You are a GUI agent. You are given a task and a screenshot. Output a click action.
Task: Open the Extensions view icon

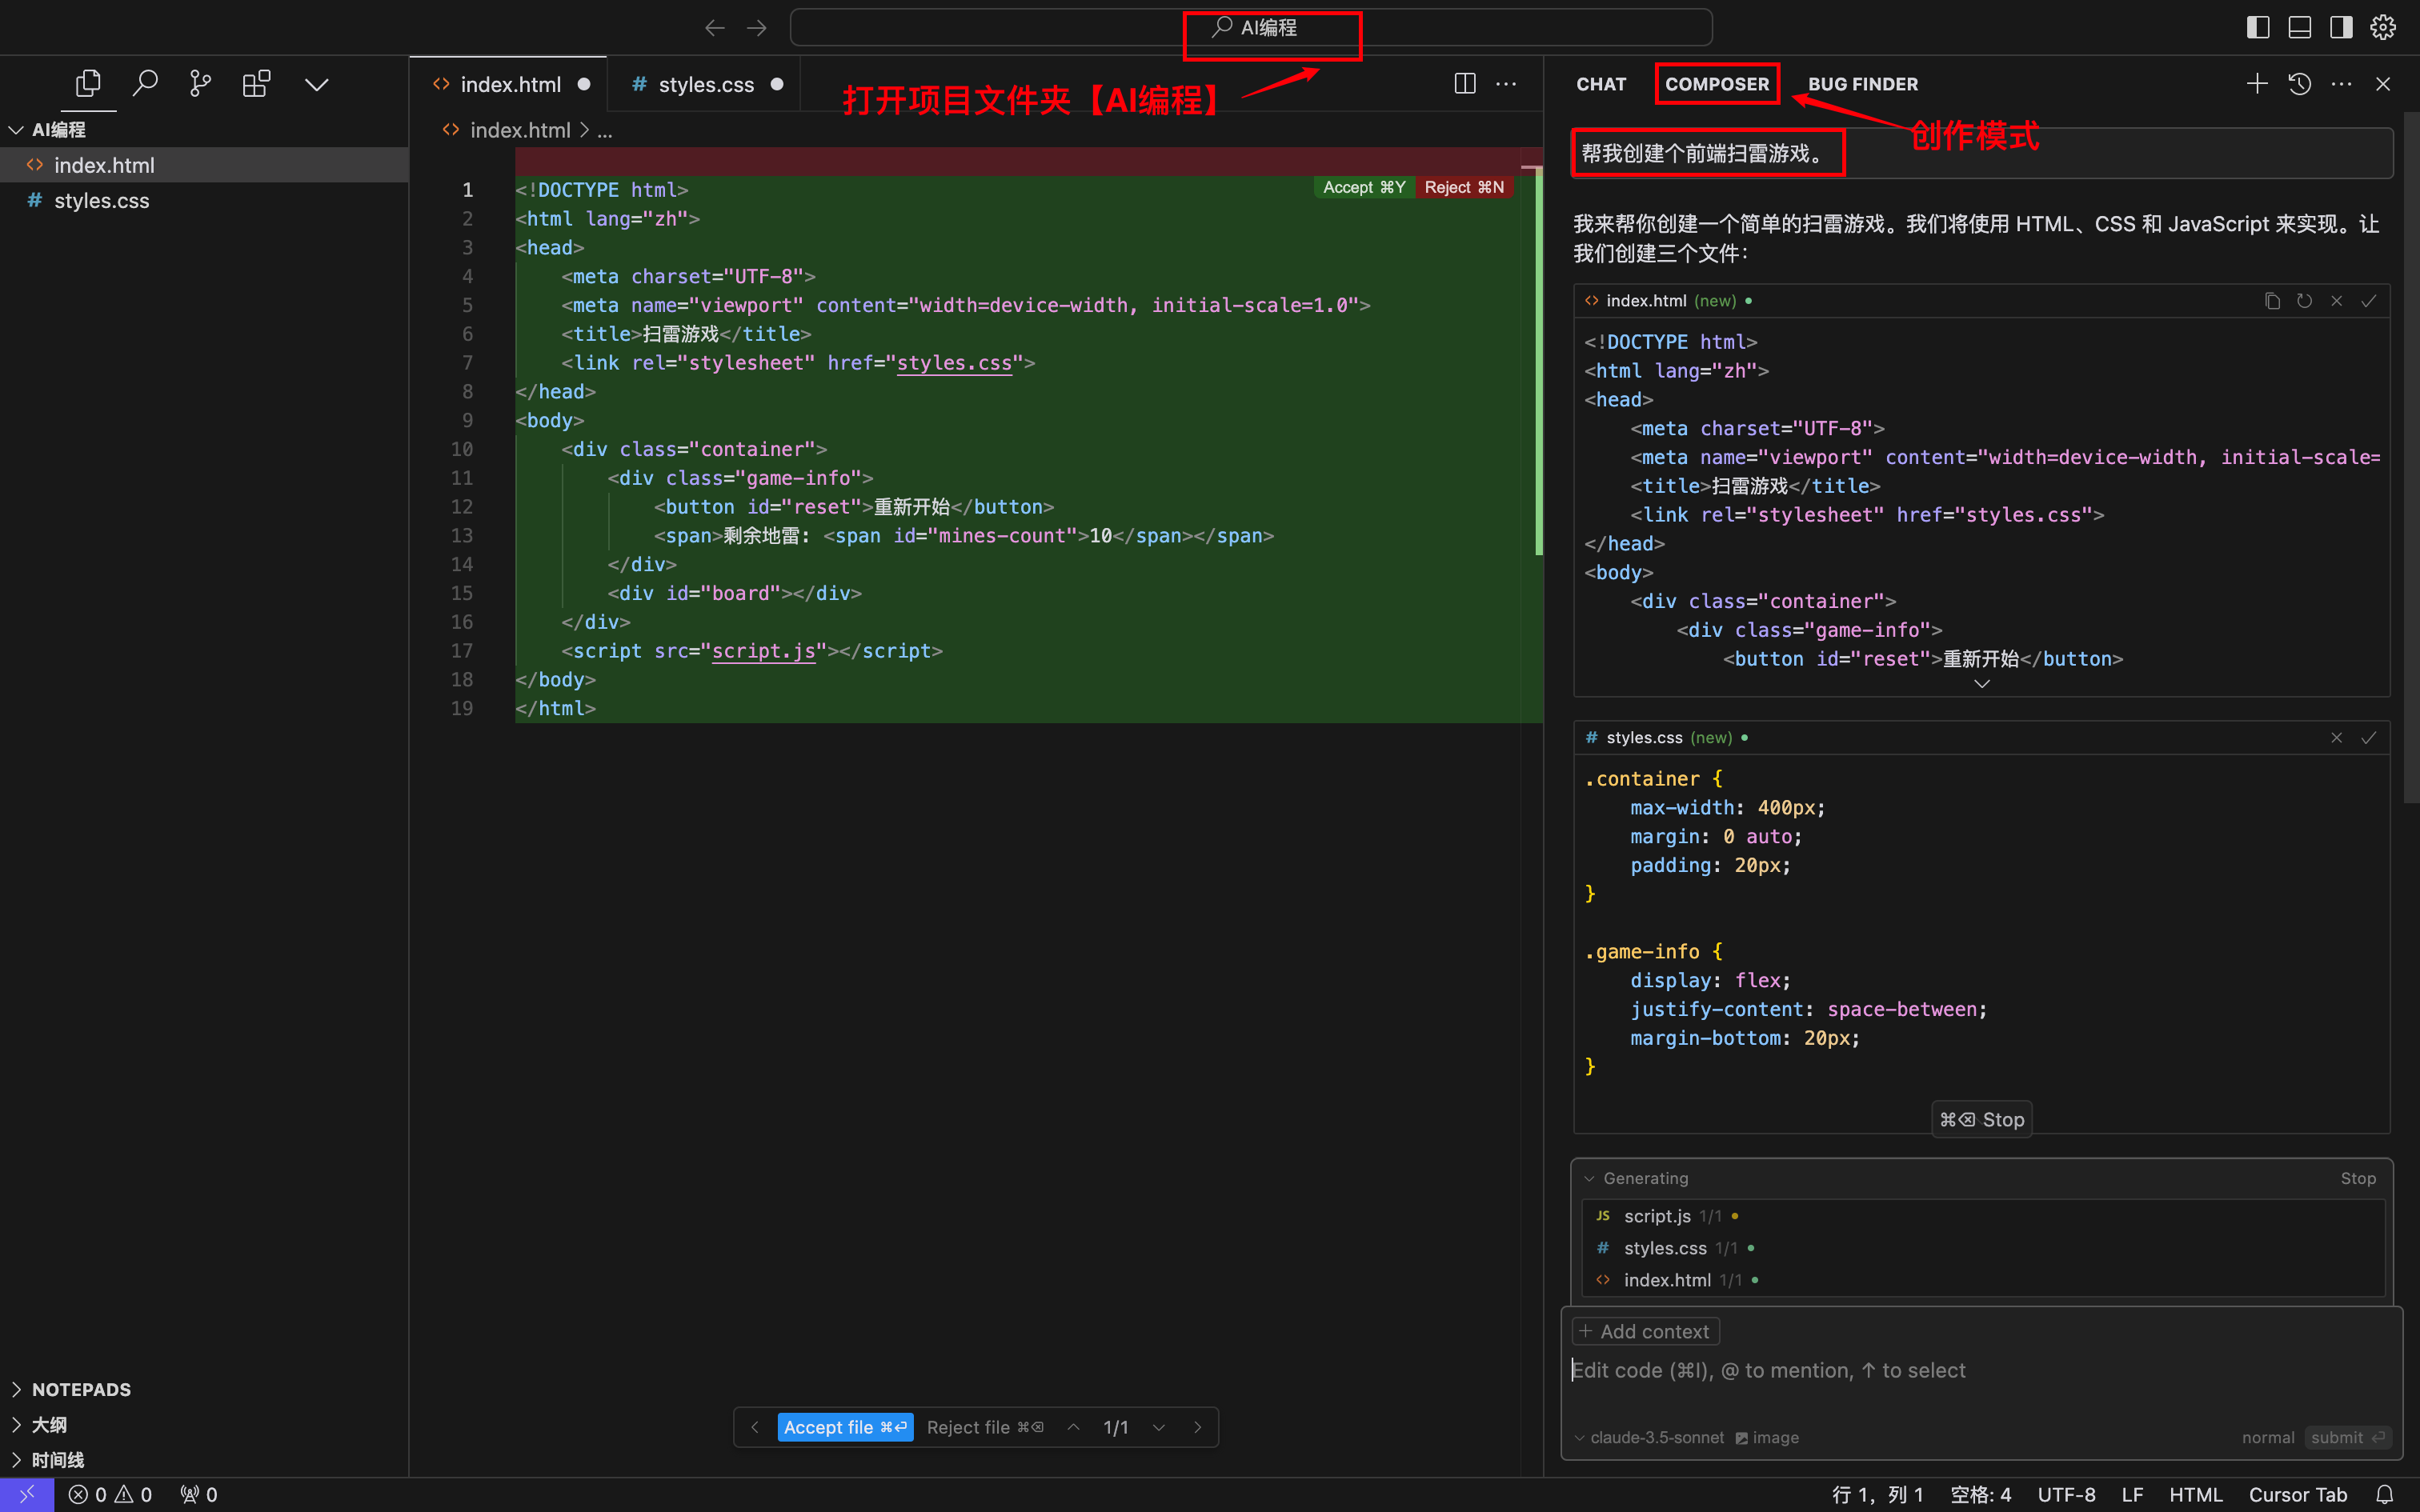(x=256, y=84)
